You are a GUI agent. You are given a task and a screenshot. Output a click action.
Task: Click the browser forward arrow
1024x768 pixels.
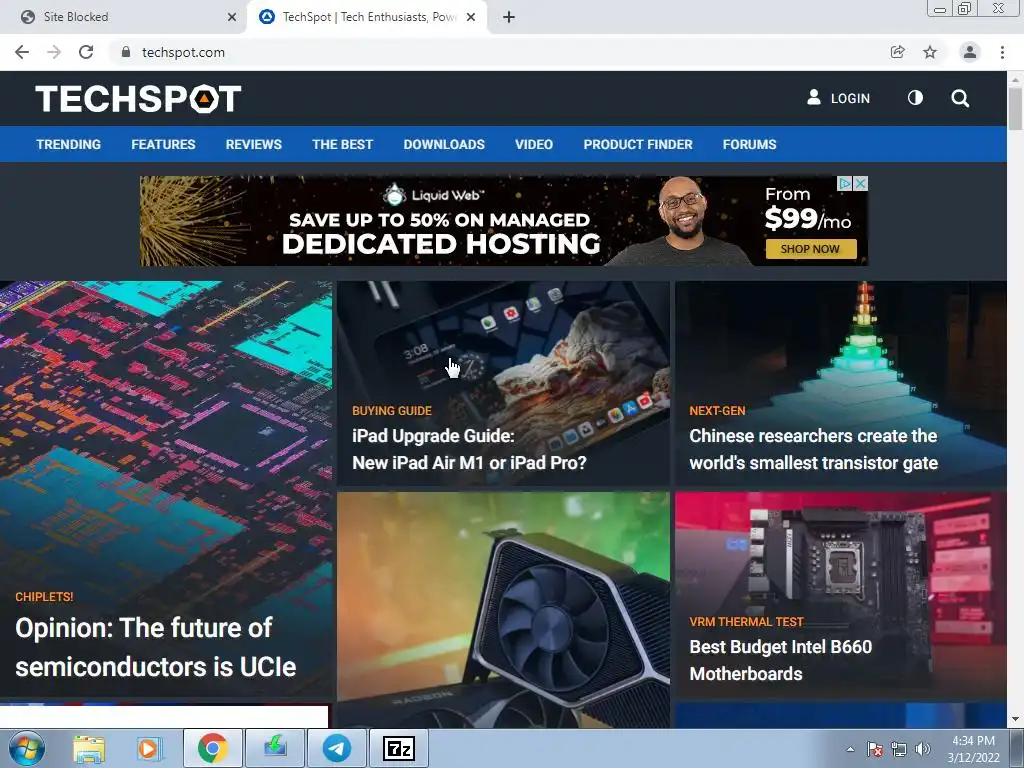54,52
